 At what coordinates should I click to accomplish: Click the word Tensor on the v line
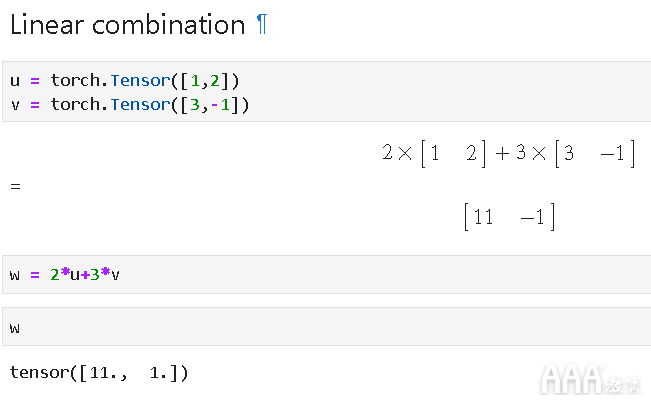click(140, 104)
